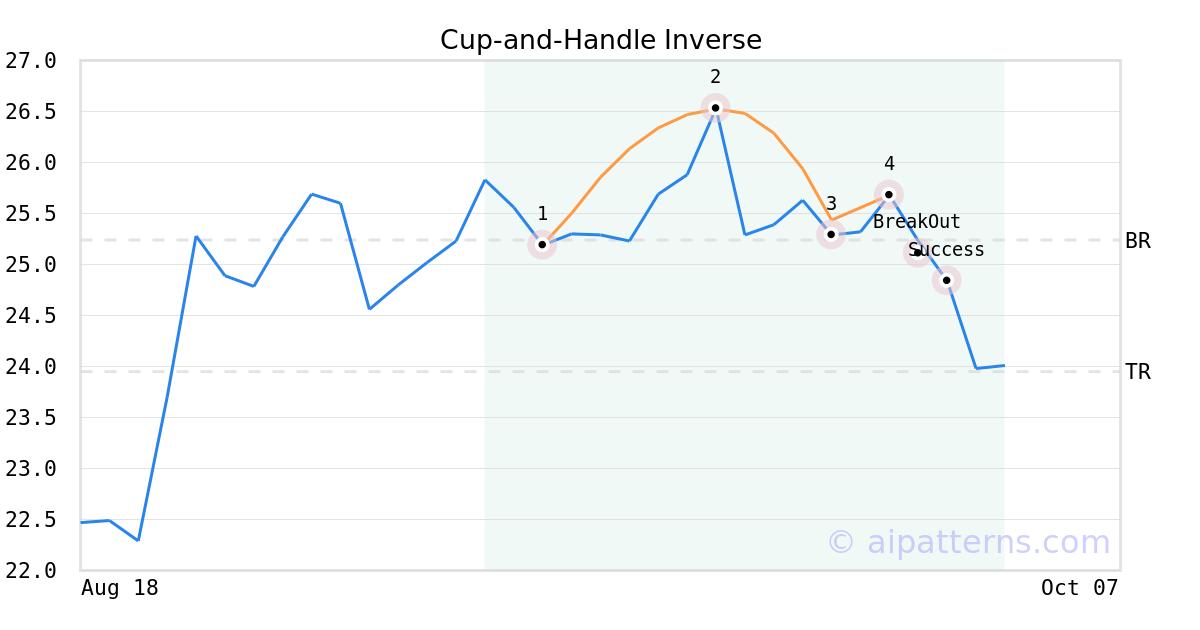
Task: Click marker 4 at handle top
Action: pos(889,194)
